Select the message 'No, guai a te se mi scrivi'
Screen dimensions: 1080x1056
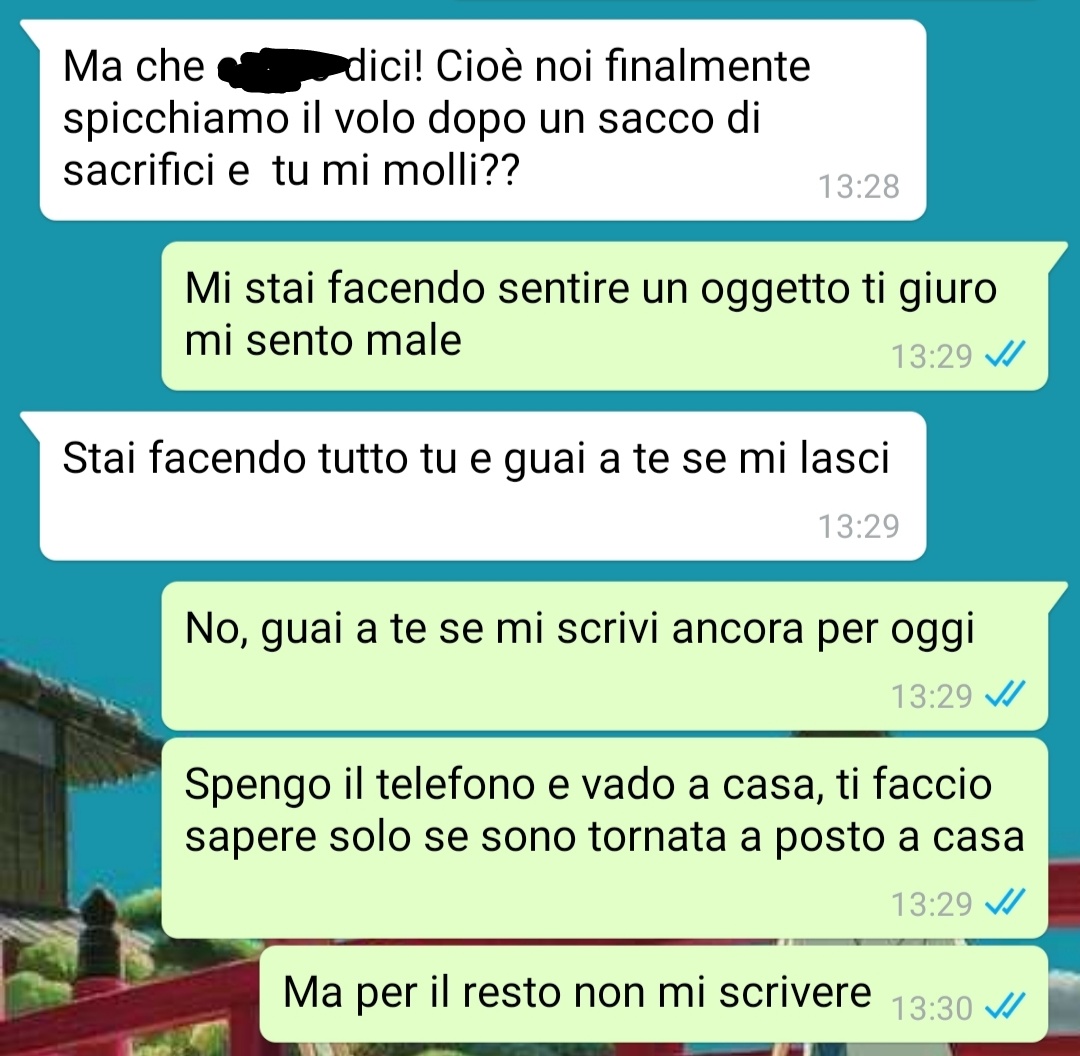click(x=605, y=655)
